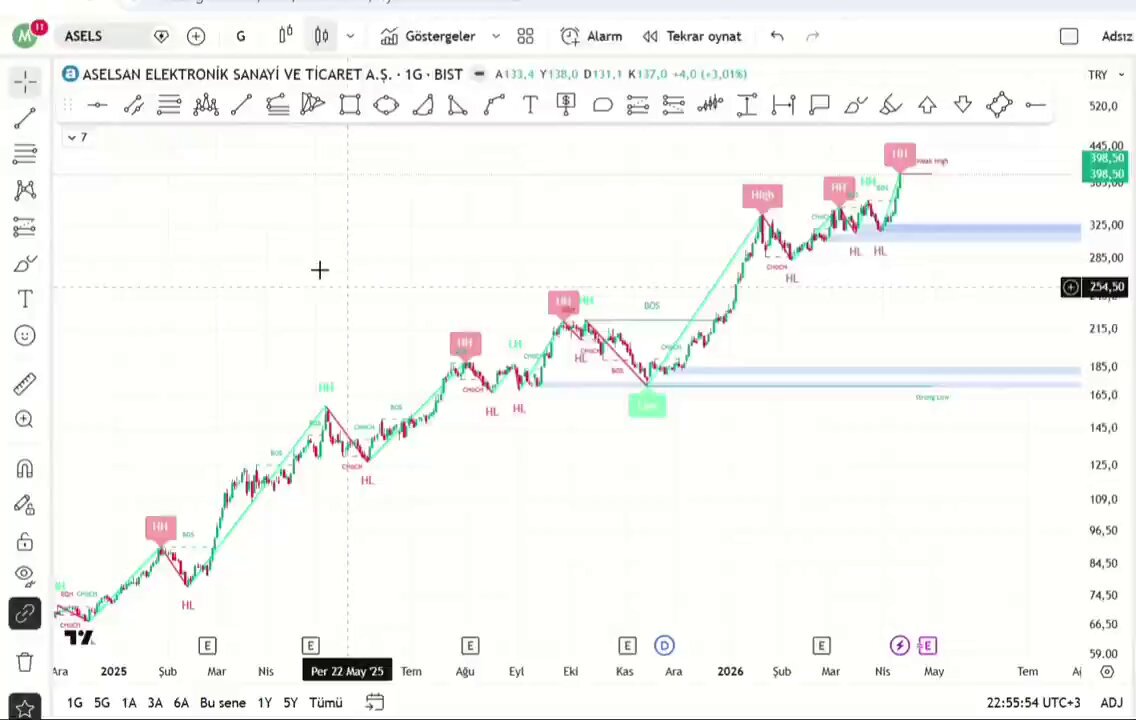Lock all drawing tools

[x=25, y=541]
